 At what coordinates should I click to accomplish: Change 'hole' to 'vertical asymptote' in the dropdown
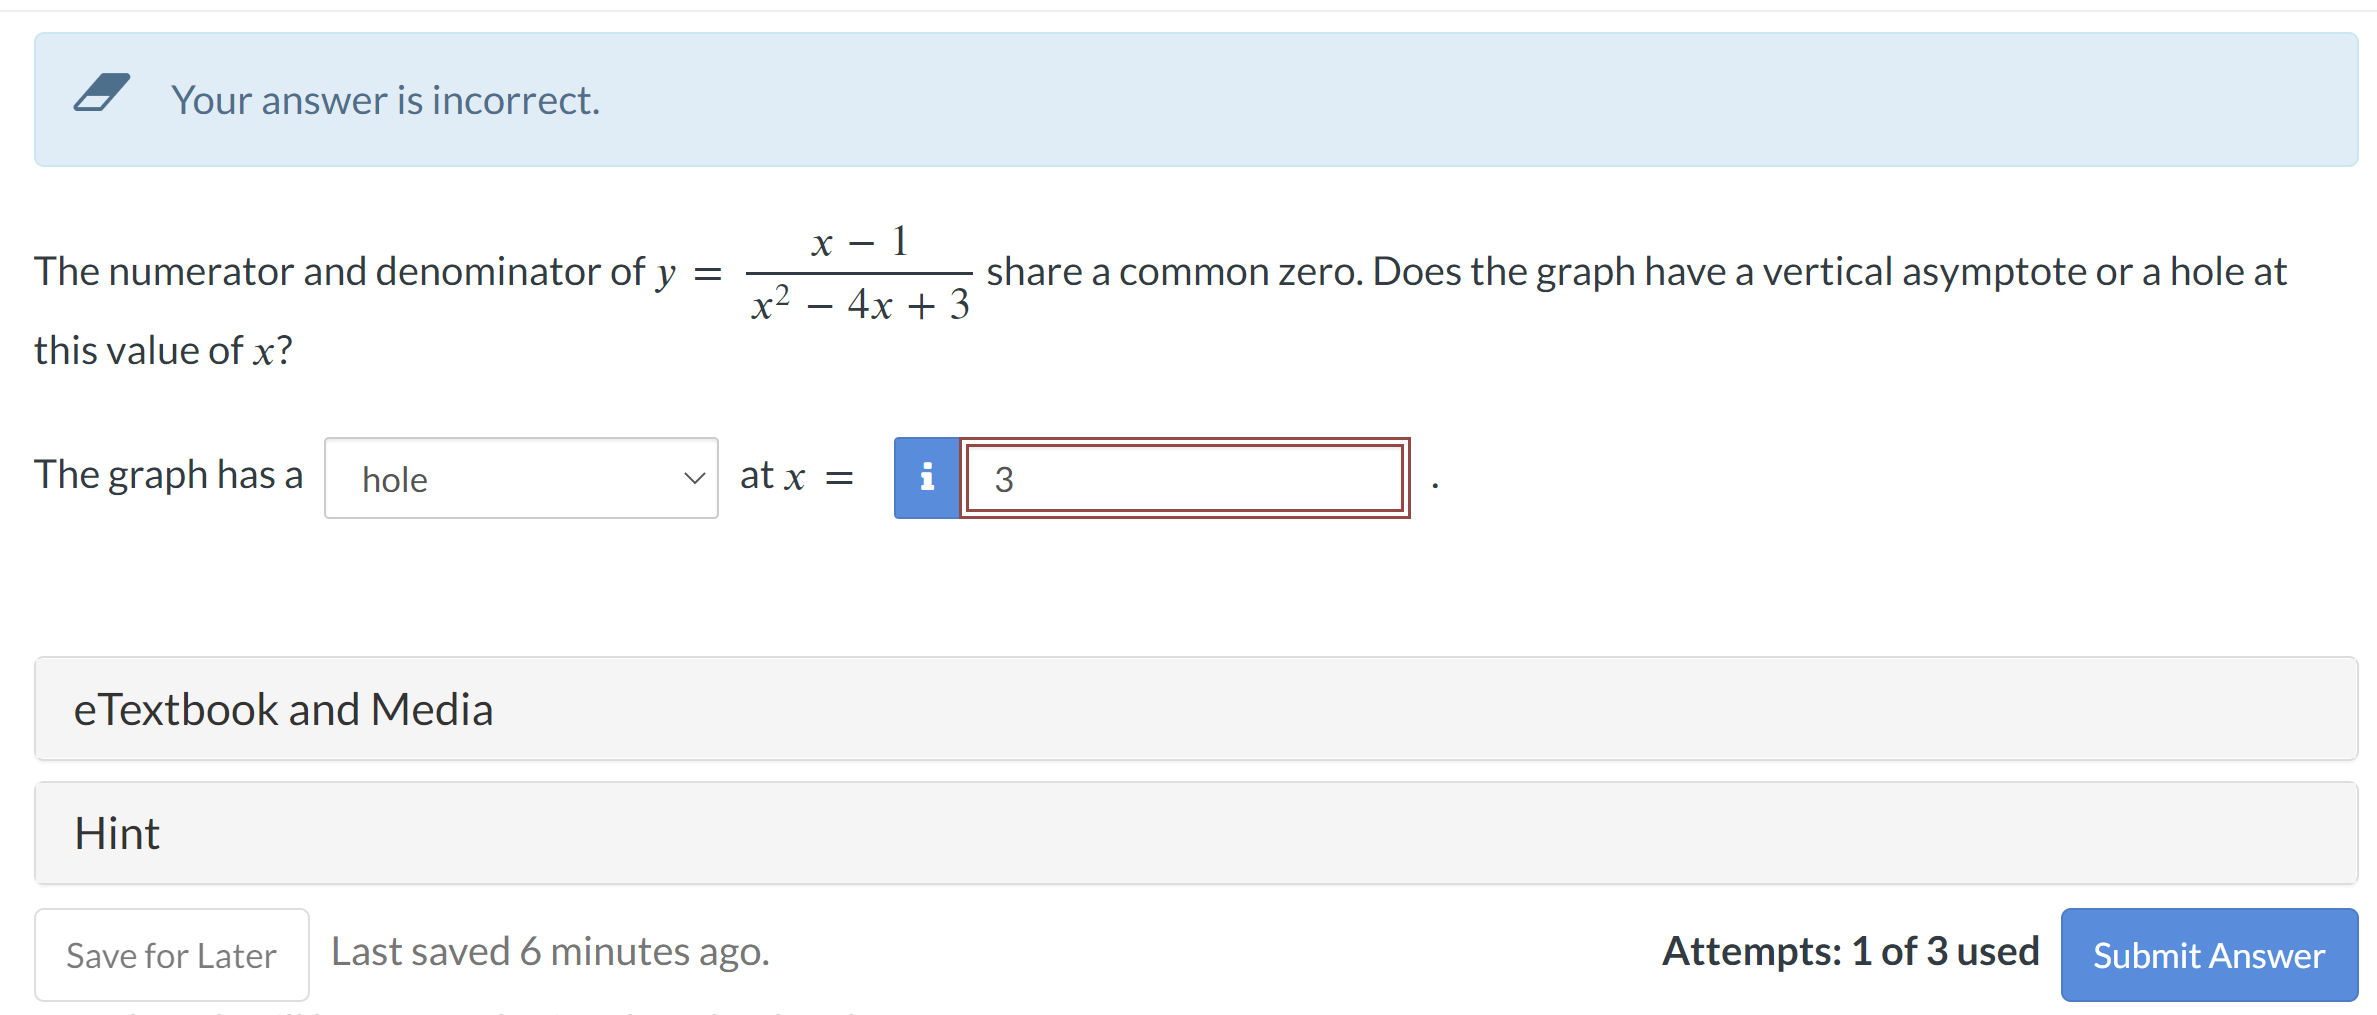pos(520,478)
